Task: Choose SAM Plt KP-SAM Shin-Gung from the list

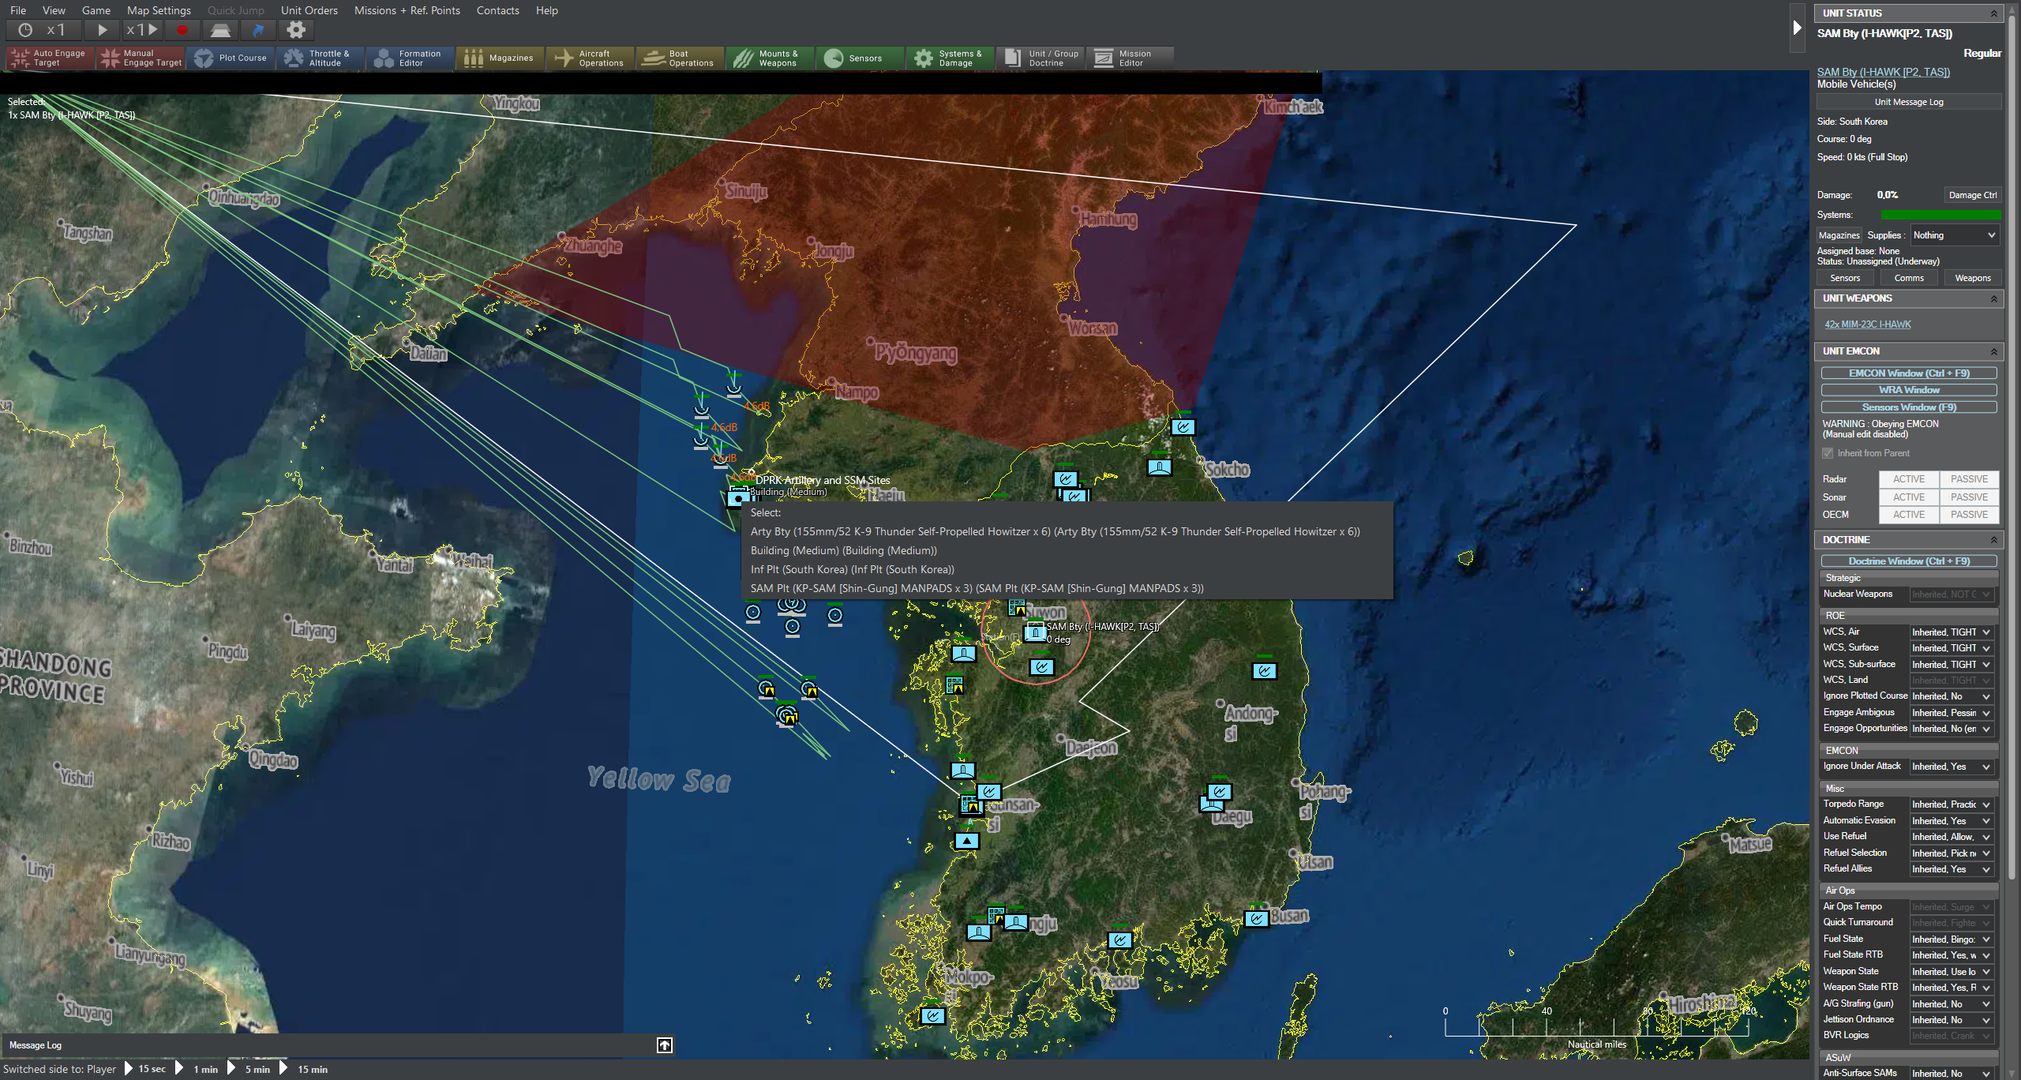Action: [x=1066, y=588]
